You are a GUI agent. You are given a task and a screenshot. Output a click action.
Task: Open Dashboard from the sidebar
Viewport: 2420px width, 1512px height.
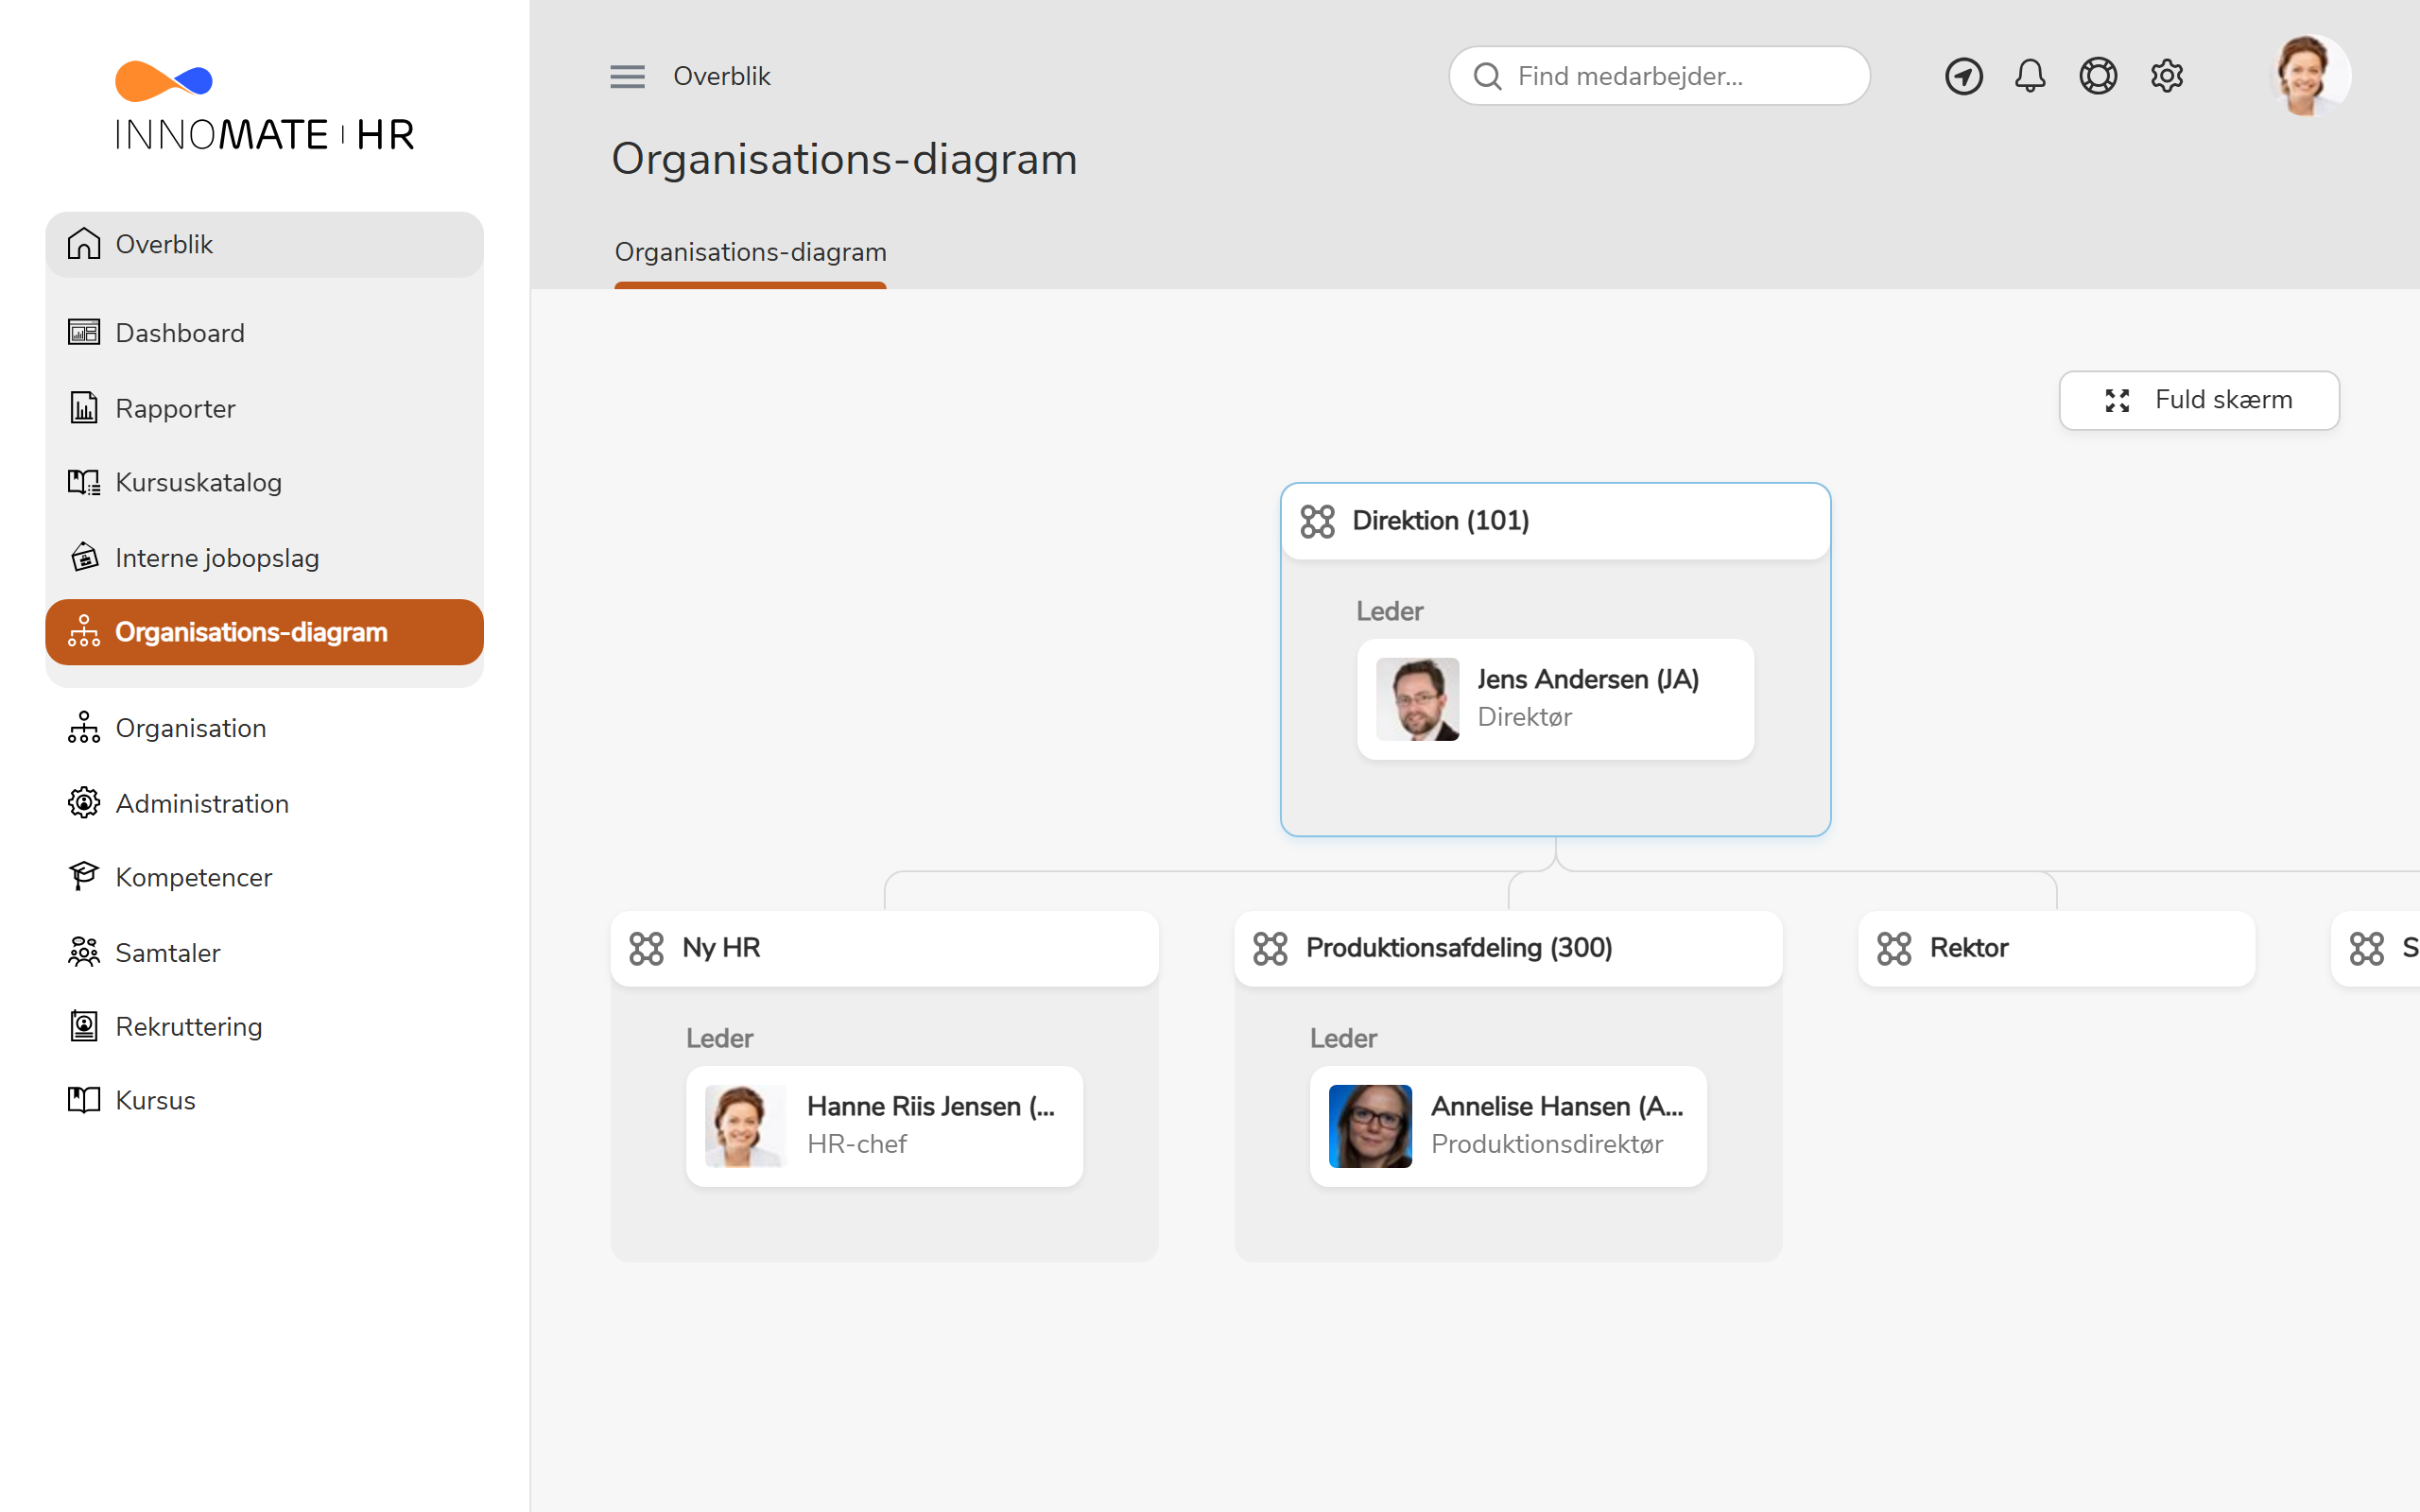(x=264, y=332)
